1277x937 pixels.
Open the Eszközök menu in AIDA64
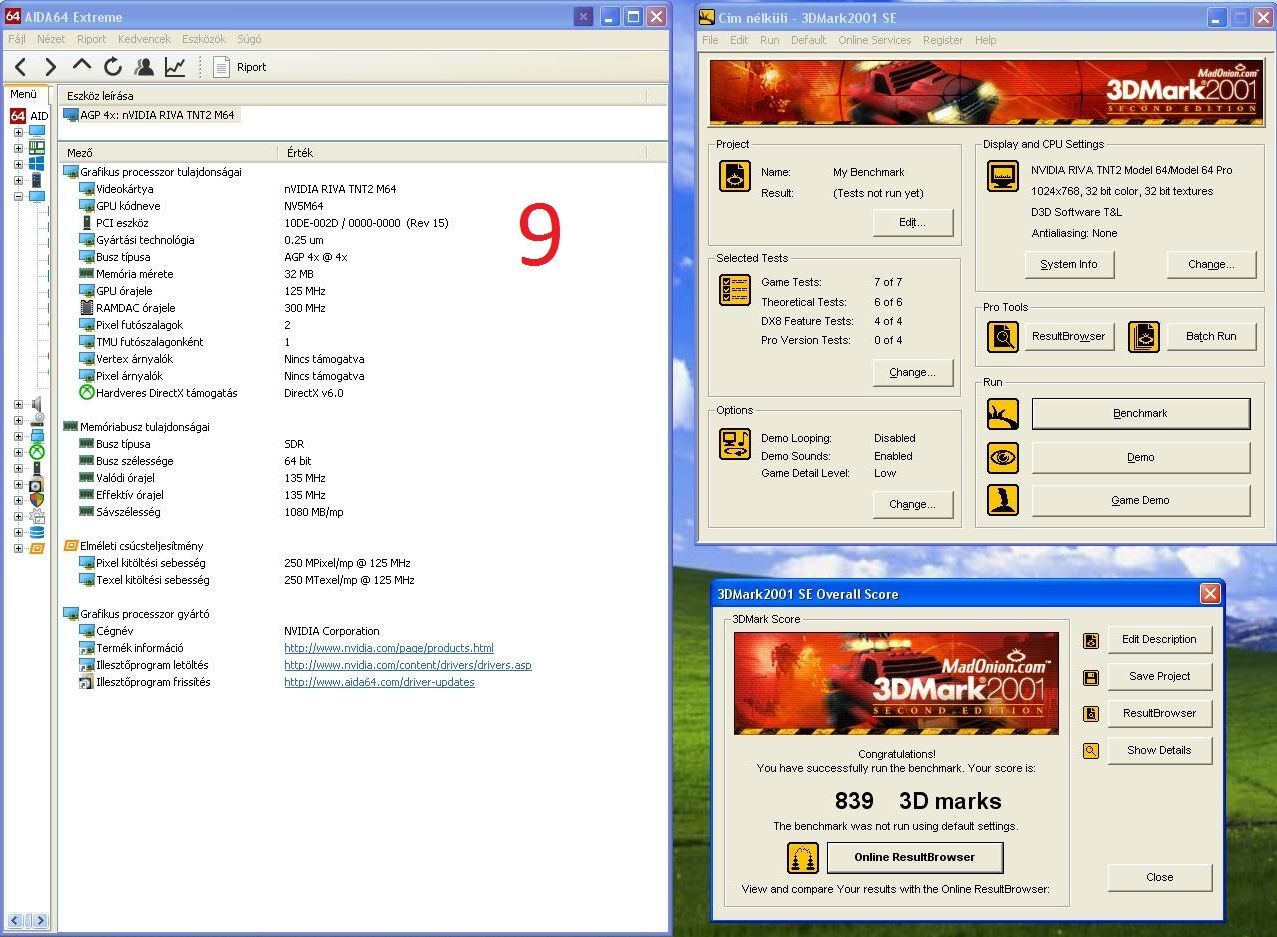(204, 39)
